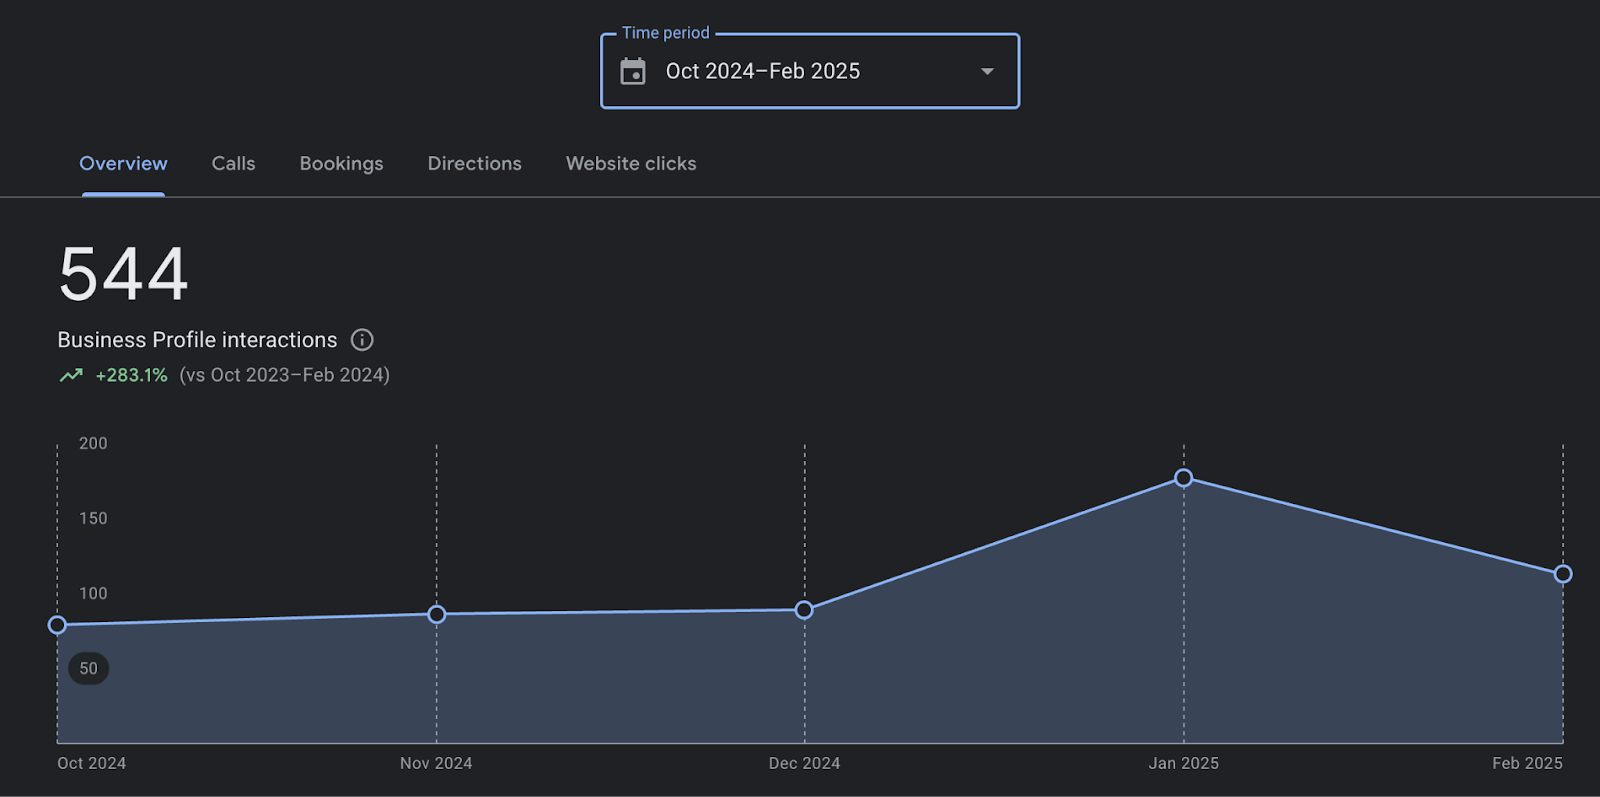Image resolution: width=1600 pixels, height=797 pixels.
Task: Switch to the Overview tab
Action: 123,164
